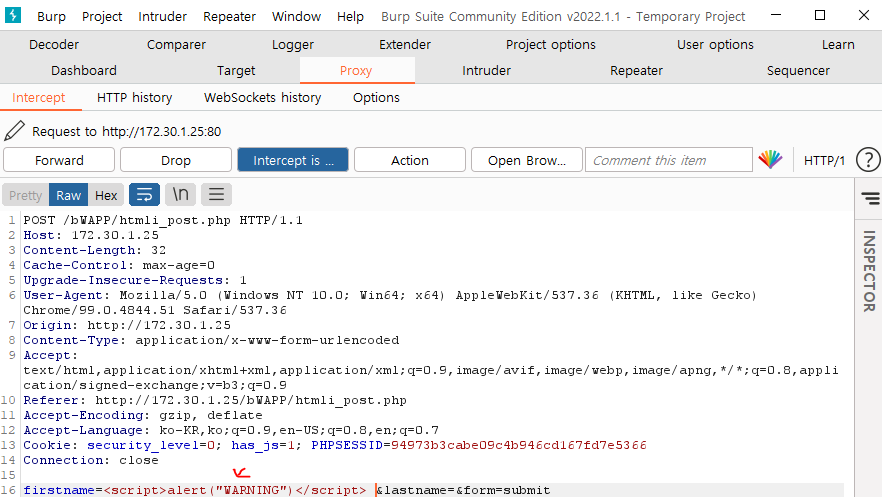
Task: Click the Origin header line
Action: [x=127, y=325]
